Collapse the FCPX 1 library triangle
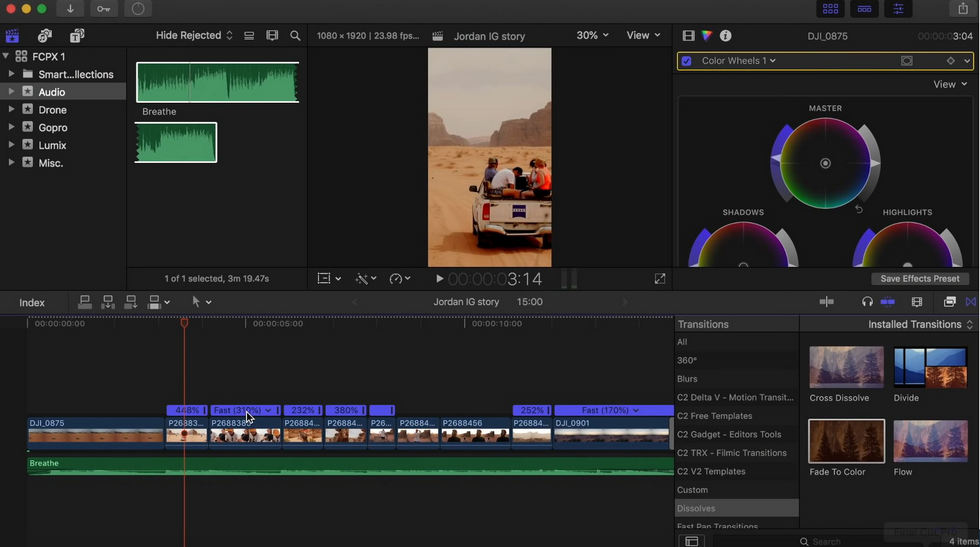The image size is (980, 547). (6, 56)
